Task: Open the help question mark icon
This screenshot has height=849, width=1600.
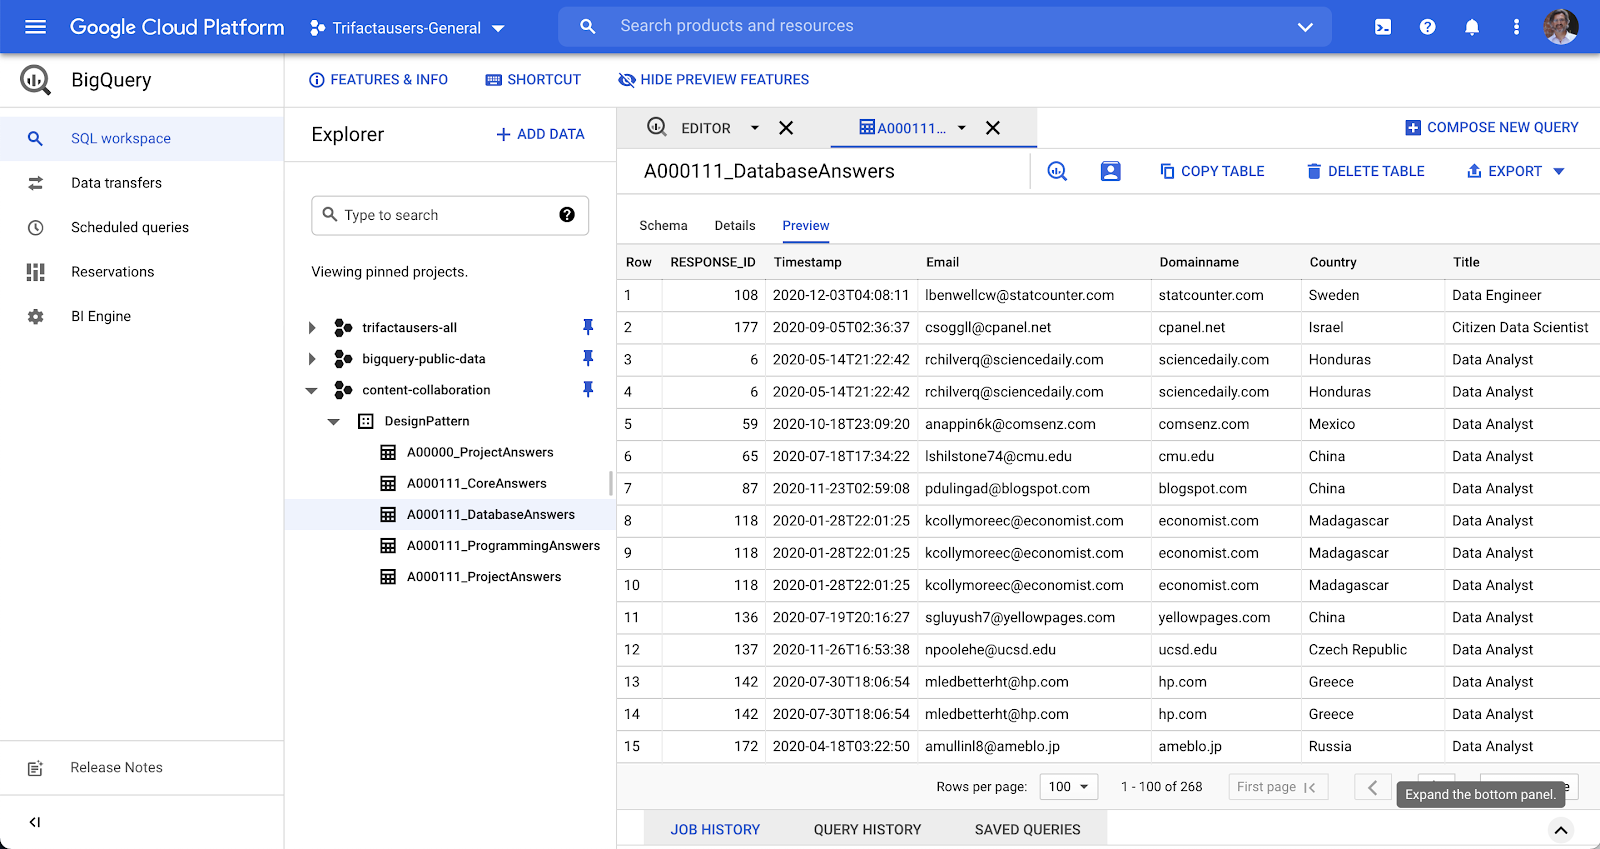Action: (x=1427, y=27)
